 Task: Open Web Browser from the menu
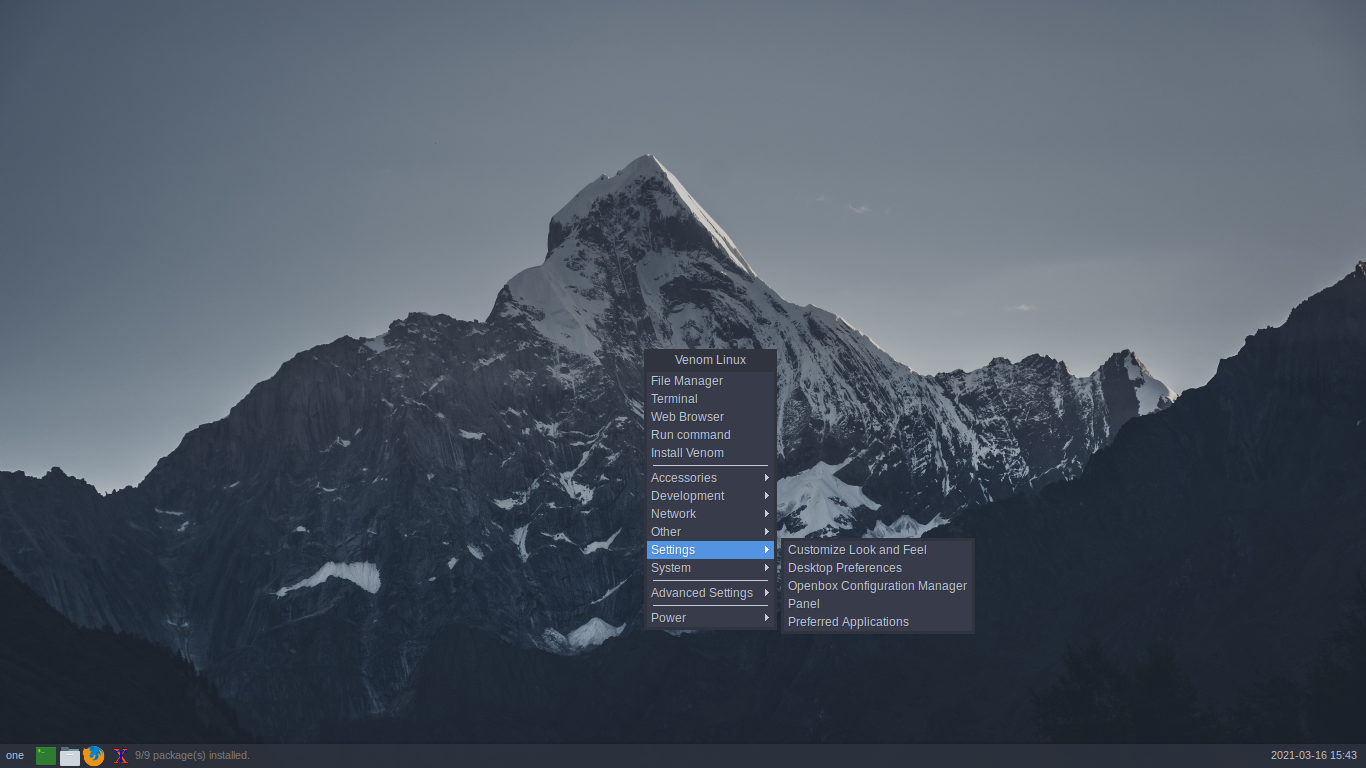click(x=710, y=417)
